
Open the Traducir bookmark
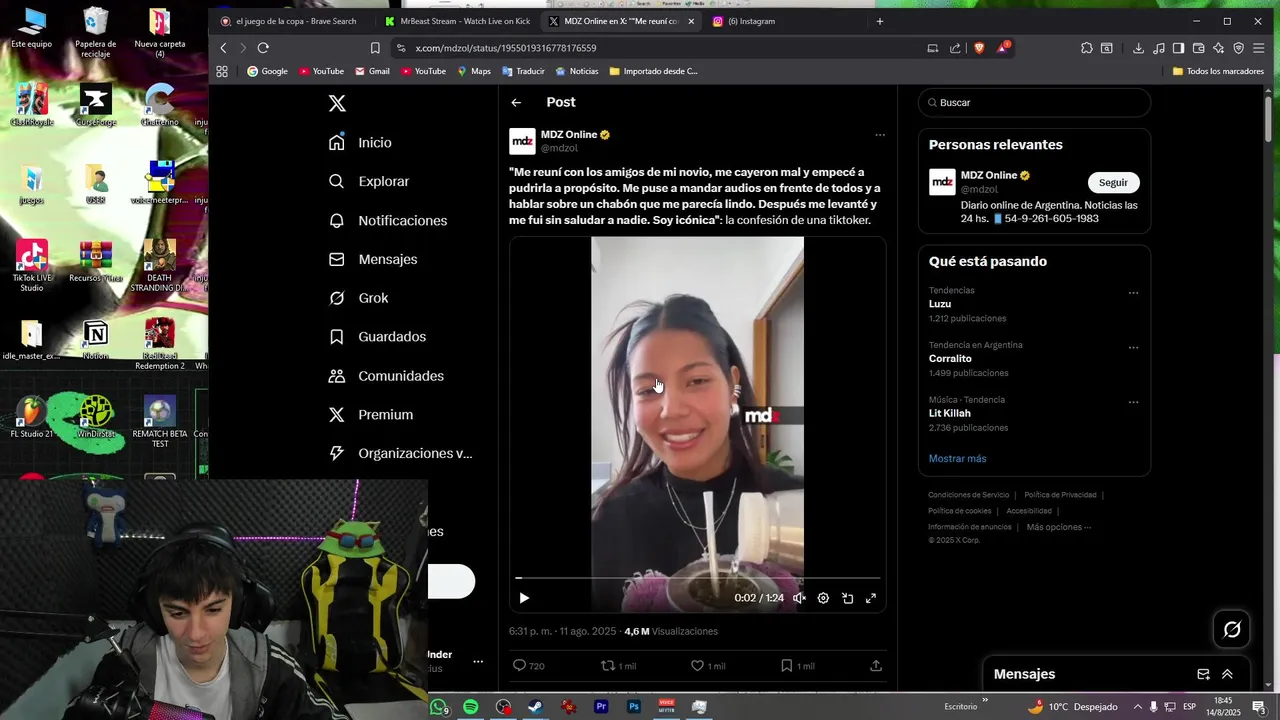coord(523,72)
